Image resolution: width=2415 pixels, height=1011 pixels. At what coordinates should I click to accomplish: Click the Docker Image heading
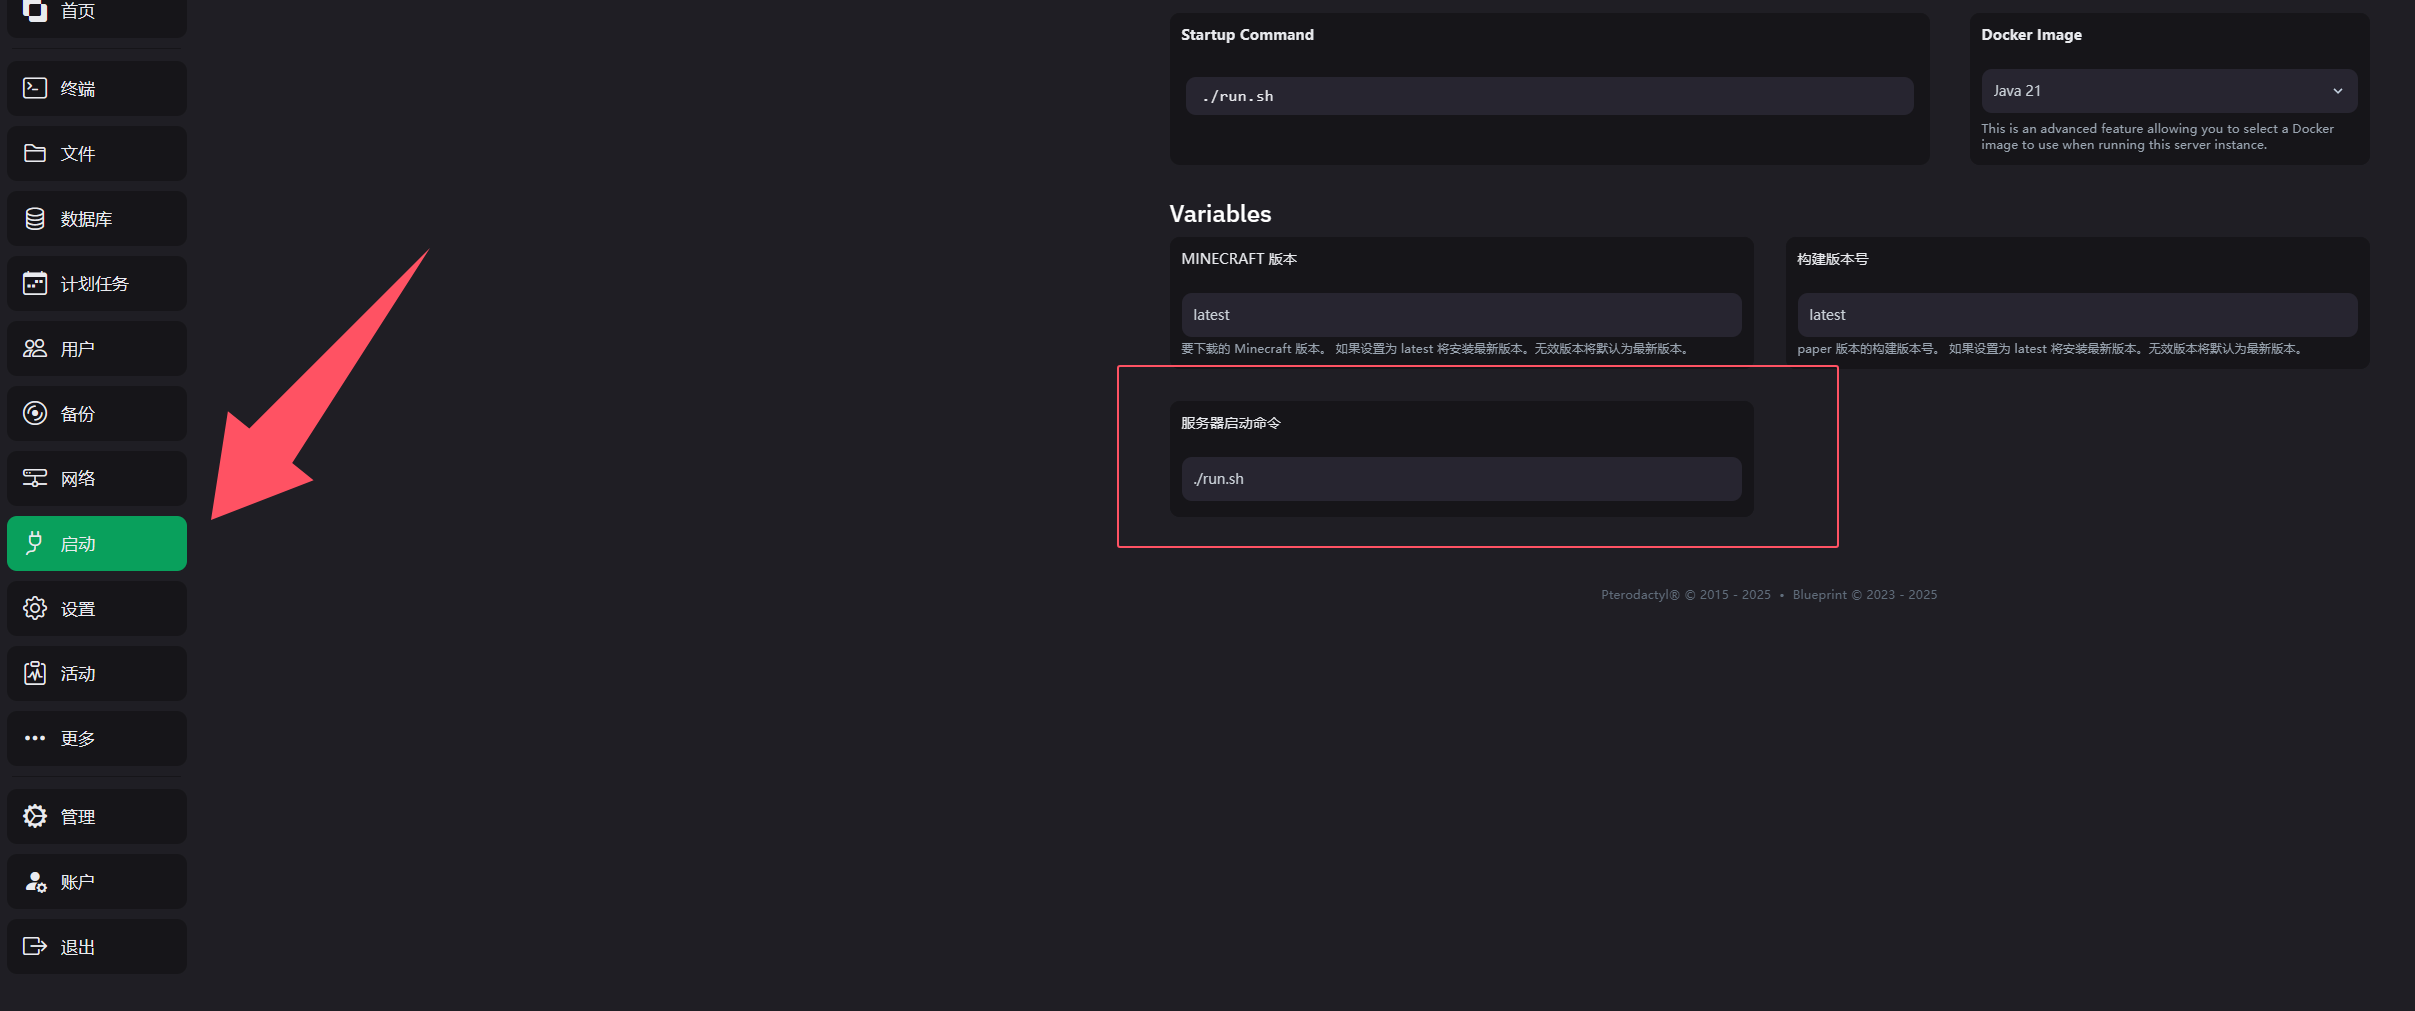(x=2031, y=35)
